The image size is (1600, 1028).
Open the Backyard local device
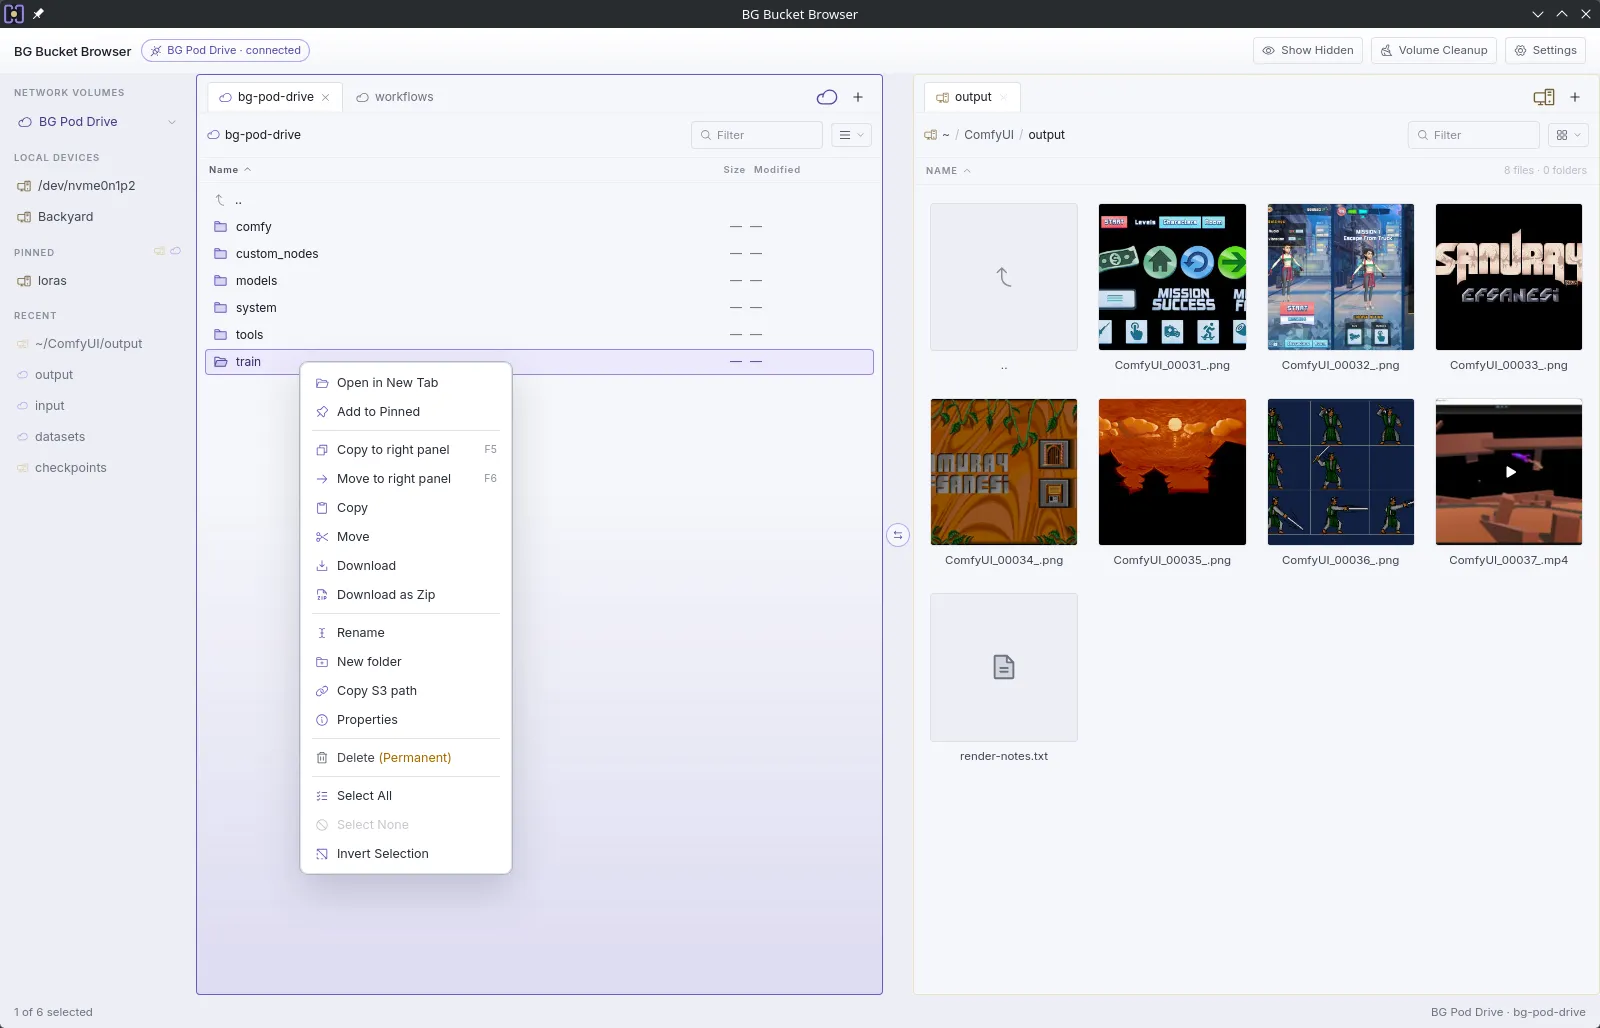pyautogui.click(x=65, y=217)
